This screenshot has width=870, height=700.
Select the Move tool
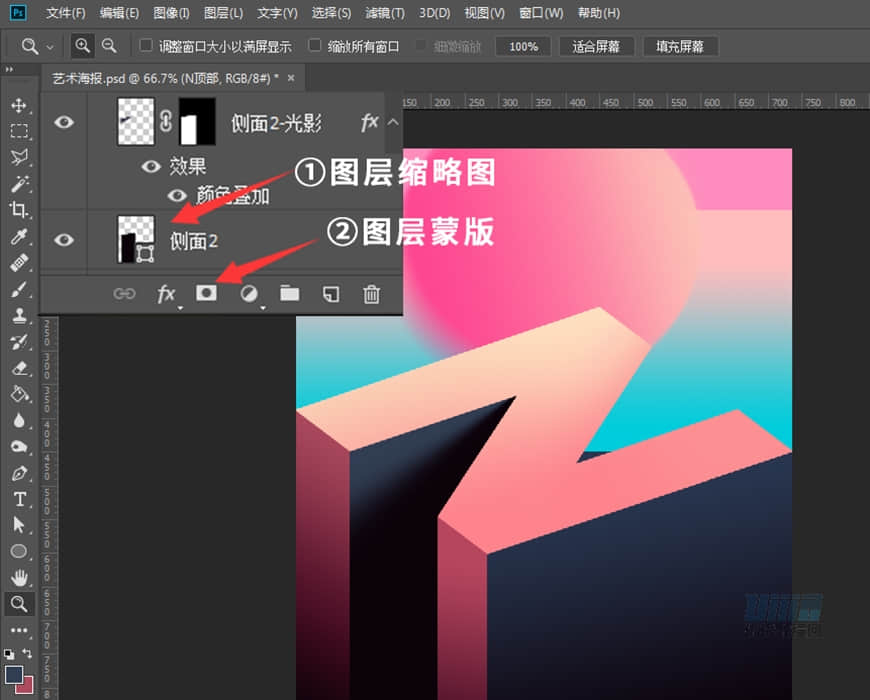[x=19, y=105]
